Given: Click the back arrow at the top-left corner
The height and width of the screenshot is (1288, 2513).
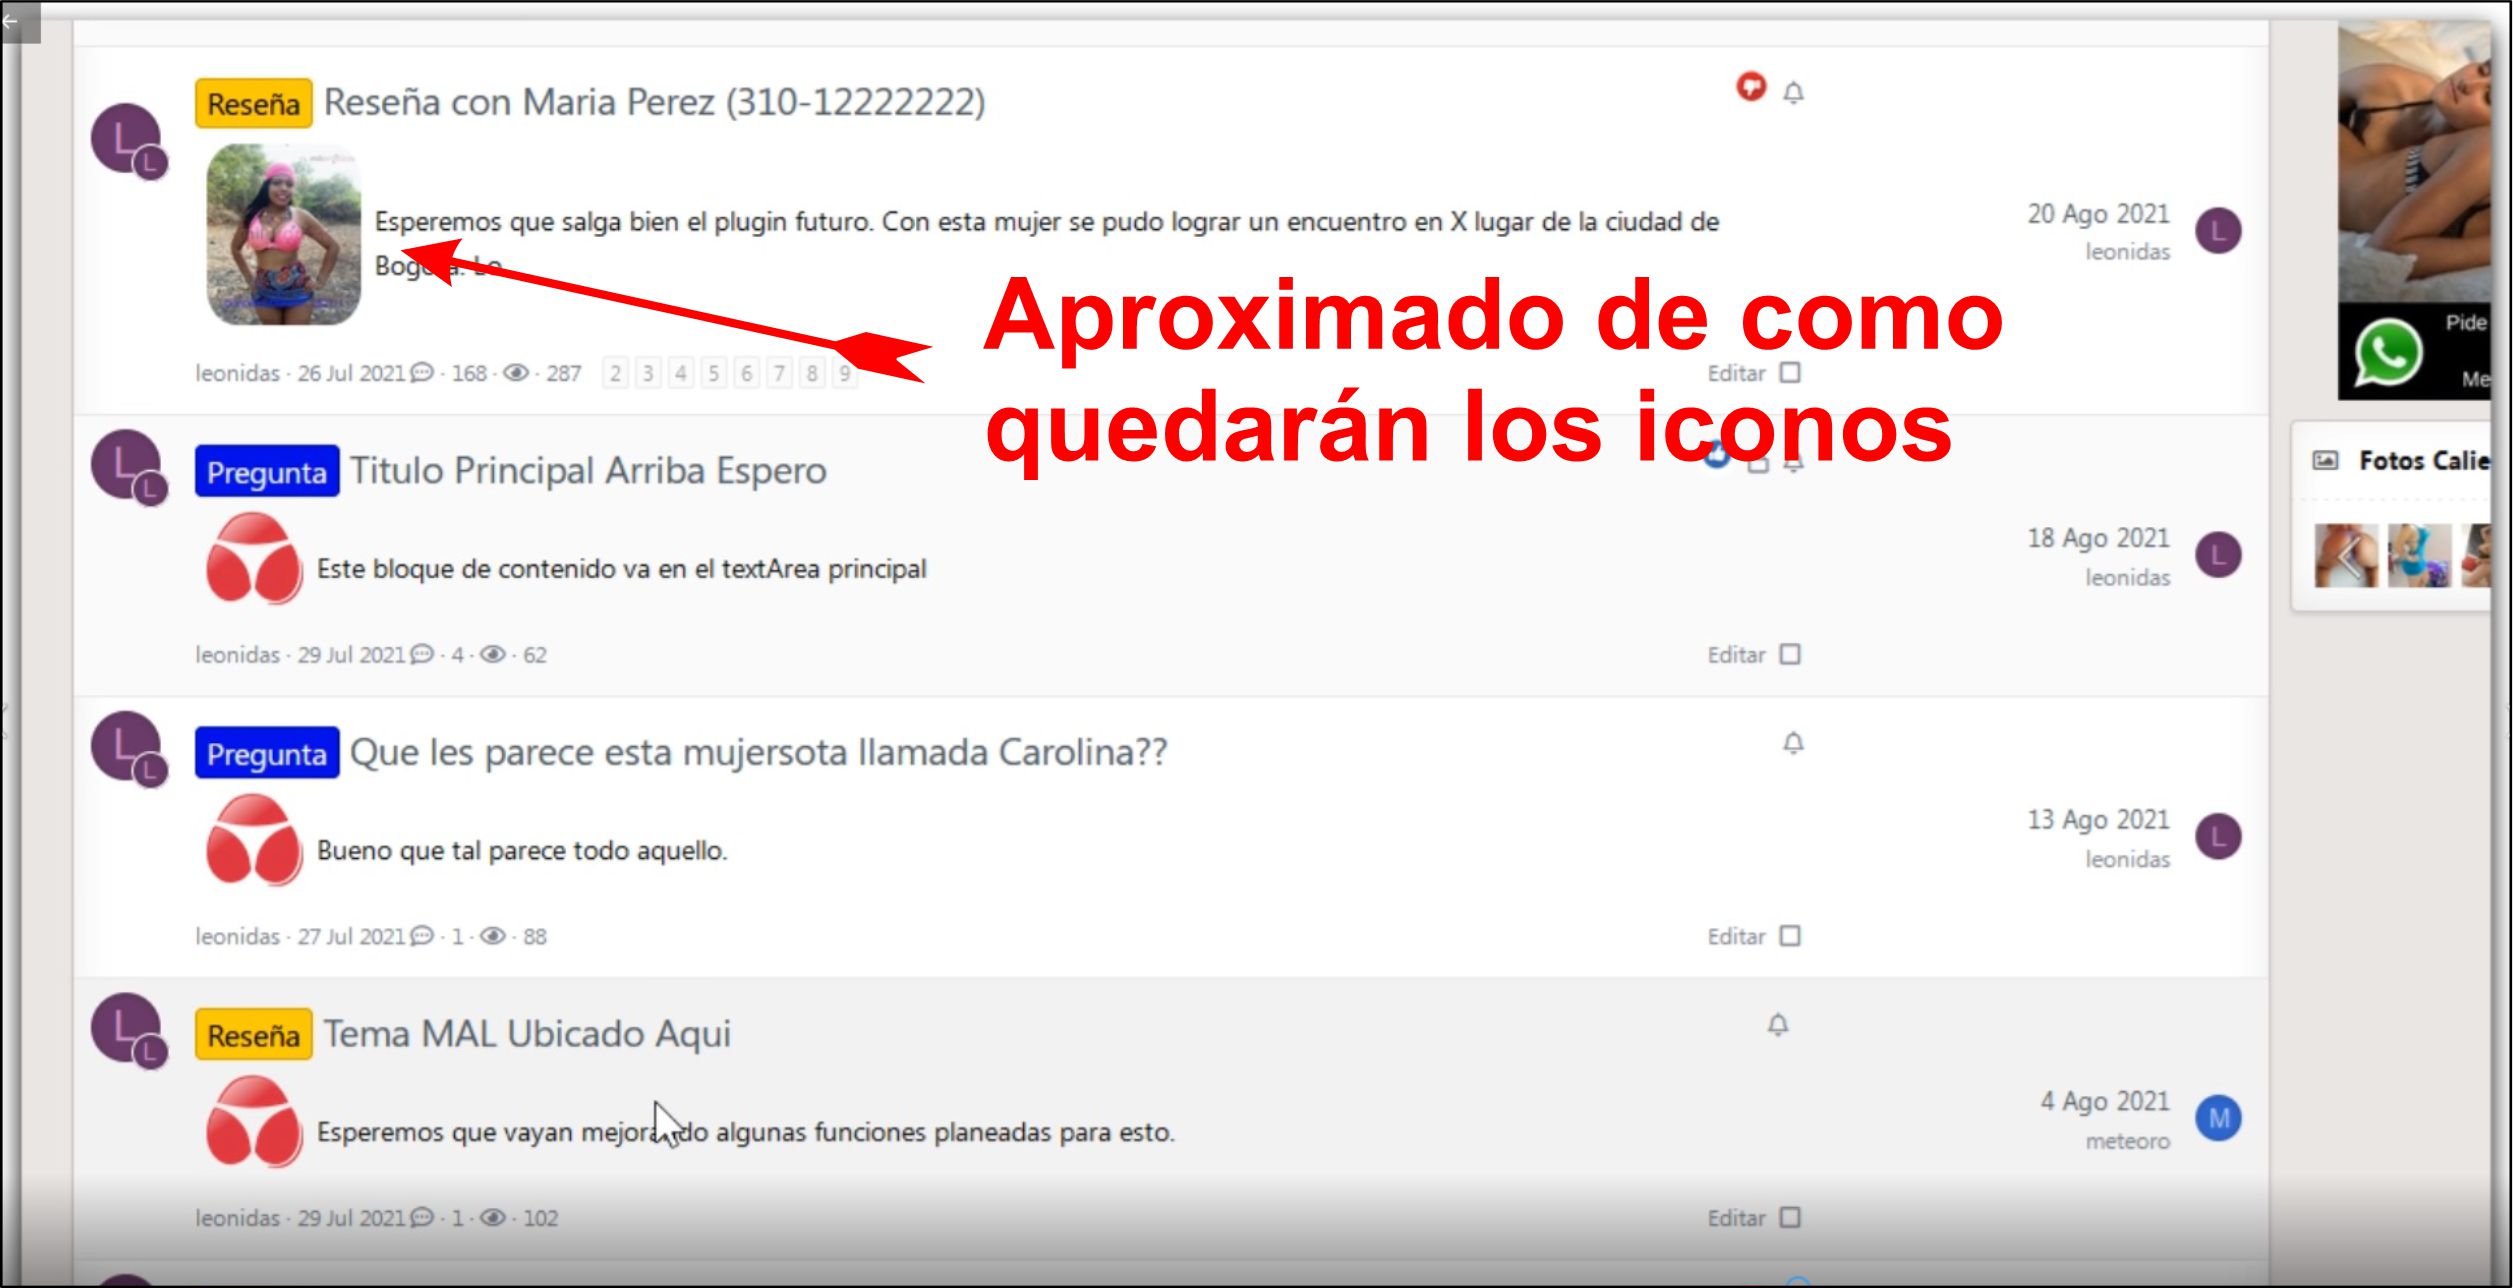Looking at the screenshot, I should 12,20.
